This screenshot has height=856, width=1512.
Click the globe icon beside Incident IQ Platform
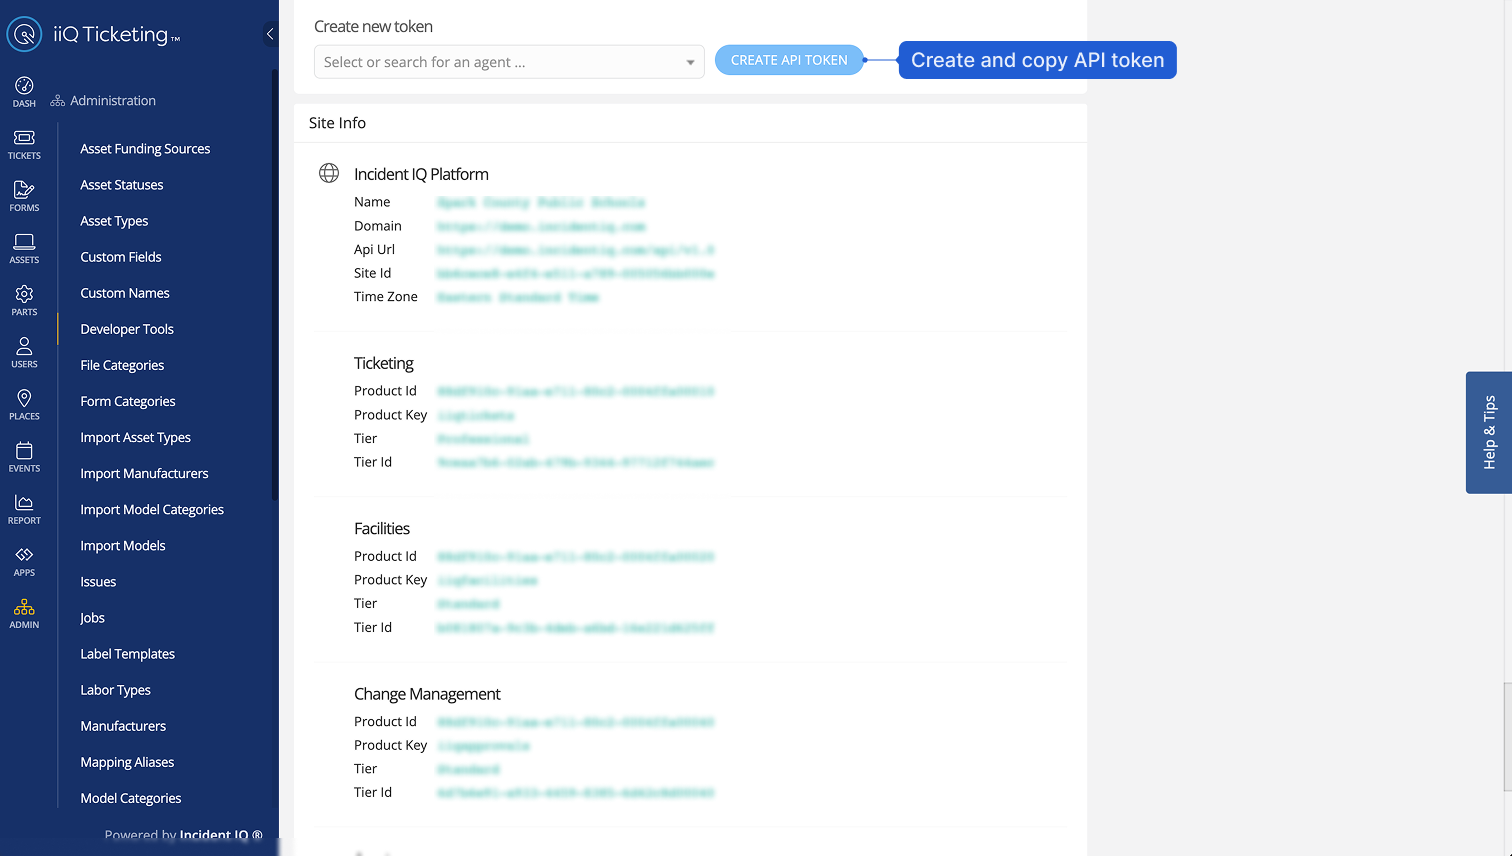pos(329,173)
